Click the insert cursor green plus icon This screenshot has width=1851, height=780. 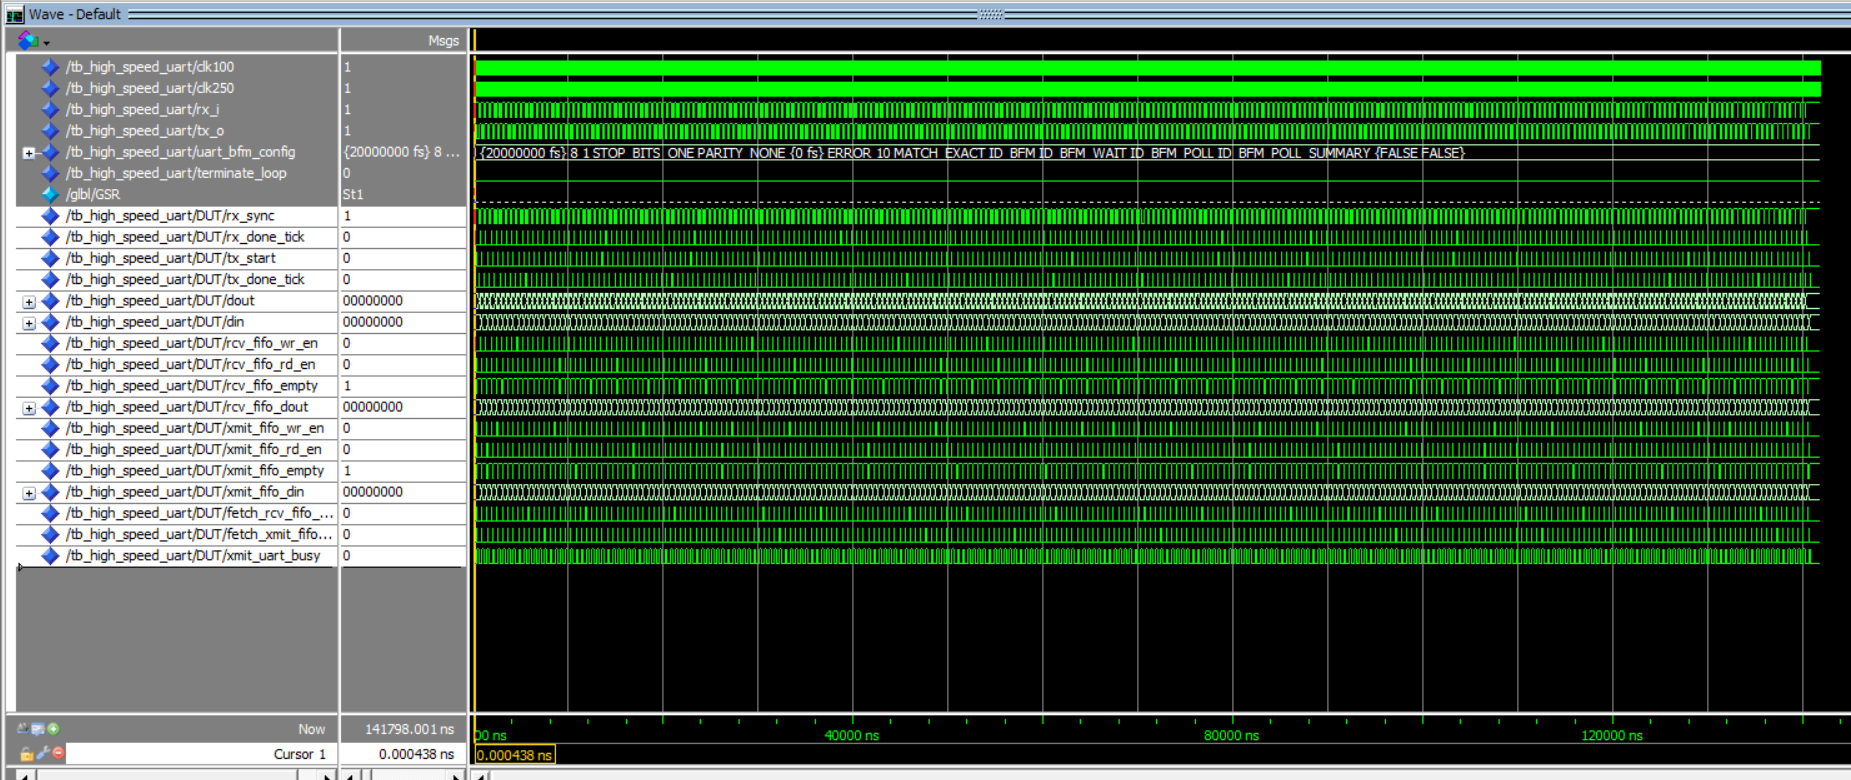coord(53,729)
